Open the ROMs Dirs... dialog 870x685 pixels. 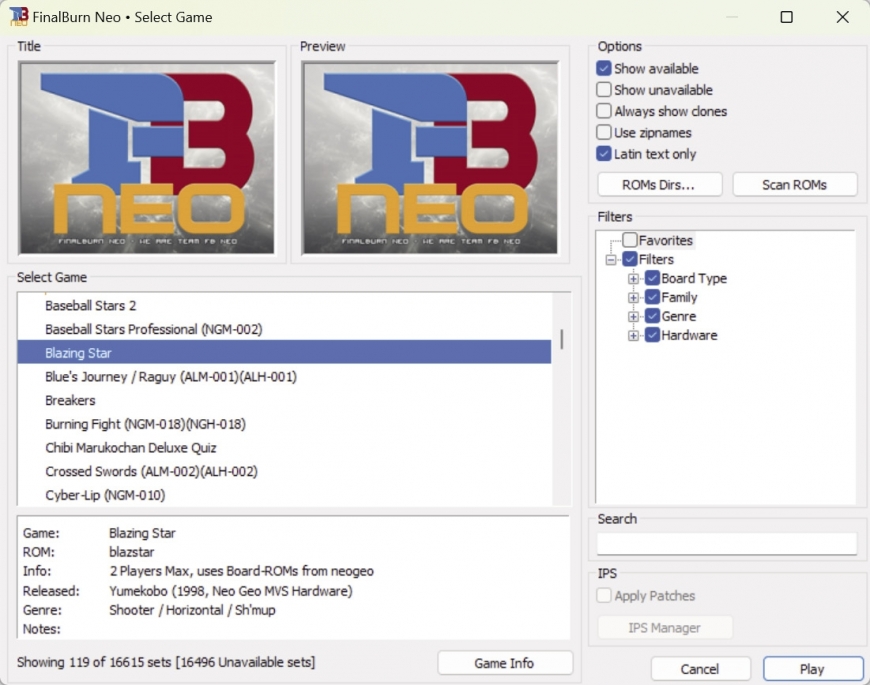click(x=659, y=185)
